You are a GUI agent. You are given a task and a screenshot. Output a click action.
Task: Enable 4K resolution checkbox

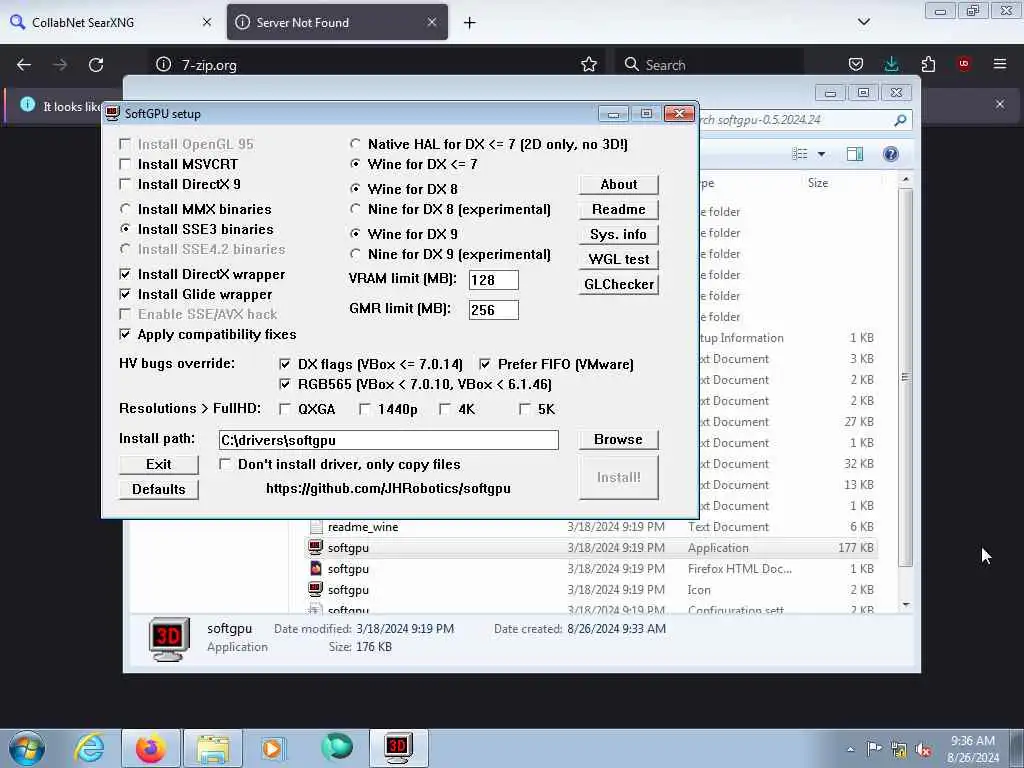[444, 409]
